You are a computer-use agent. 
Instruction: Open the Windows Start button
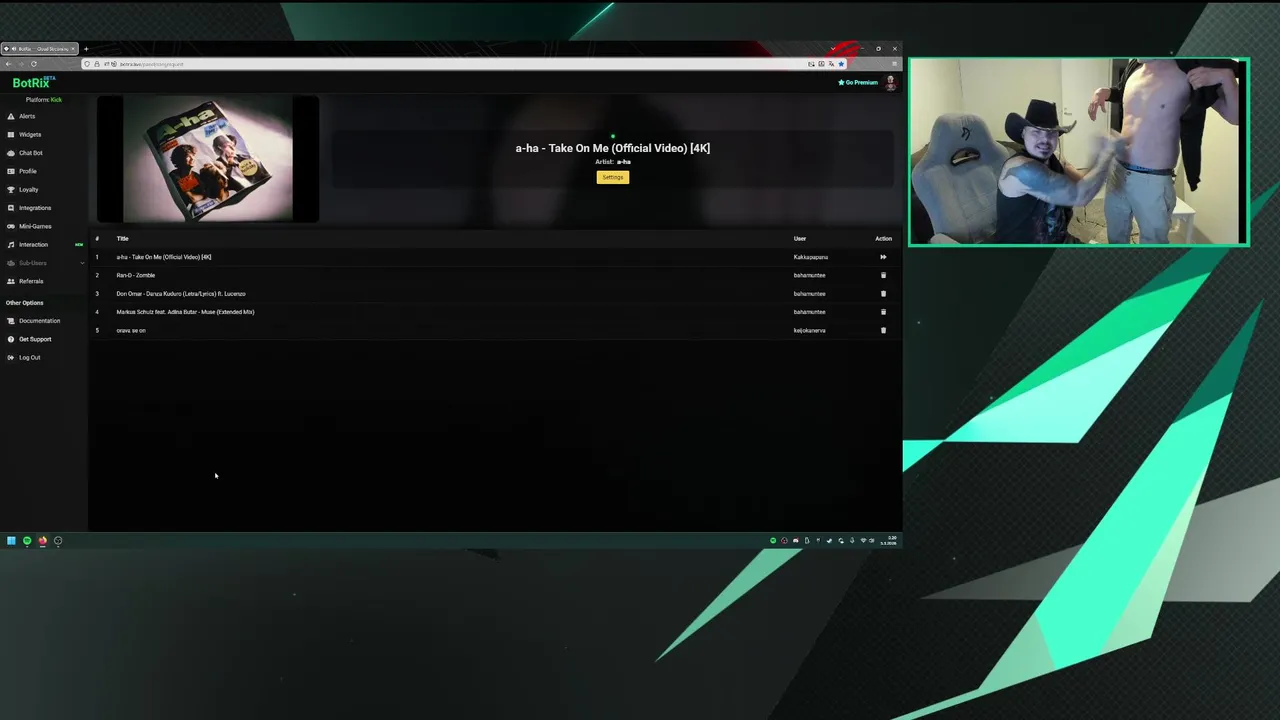pyautogui.click(x=11, y=541)
